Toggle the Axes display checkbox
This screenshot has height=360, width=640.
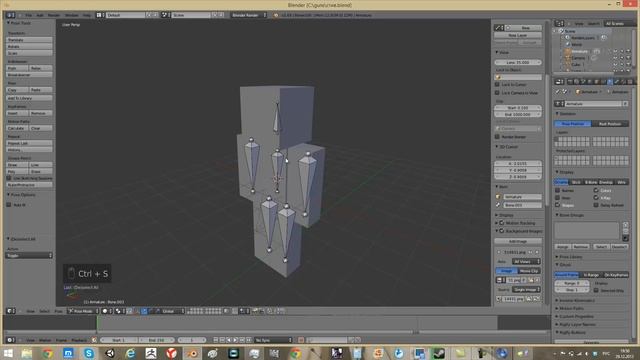click(558, 198)
